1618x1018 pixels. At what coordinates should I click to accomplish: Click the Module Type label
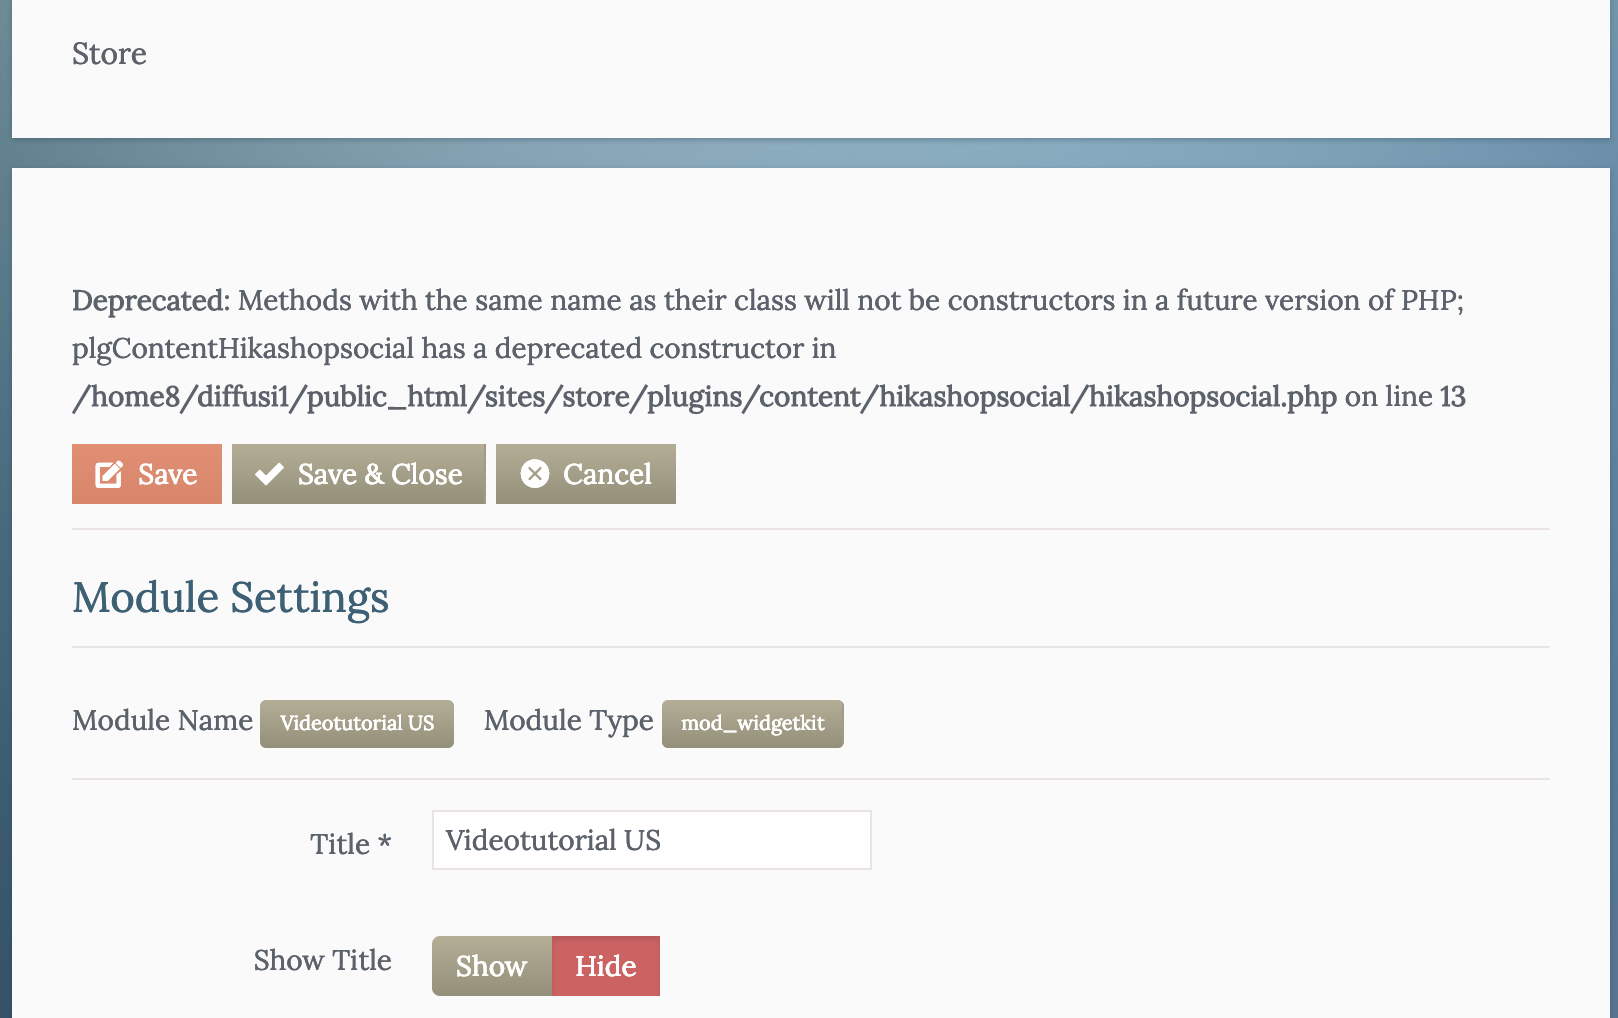tap(568, 721)
